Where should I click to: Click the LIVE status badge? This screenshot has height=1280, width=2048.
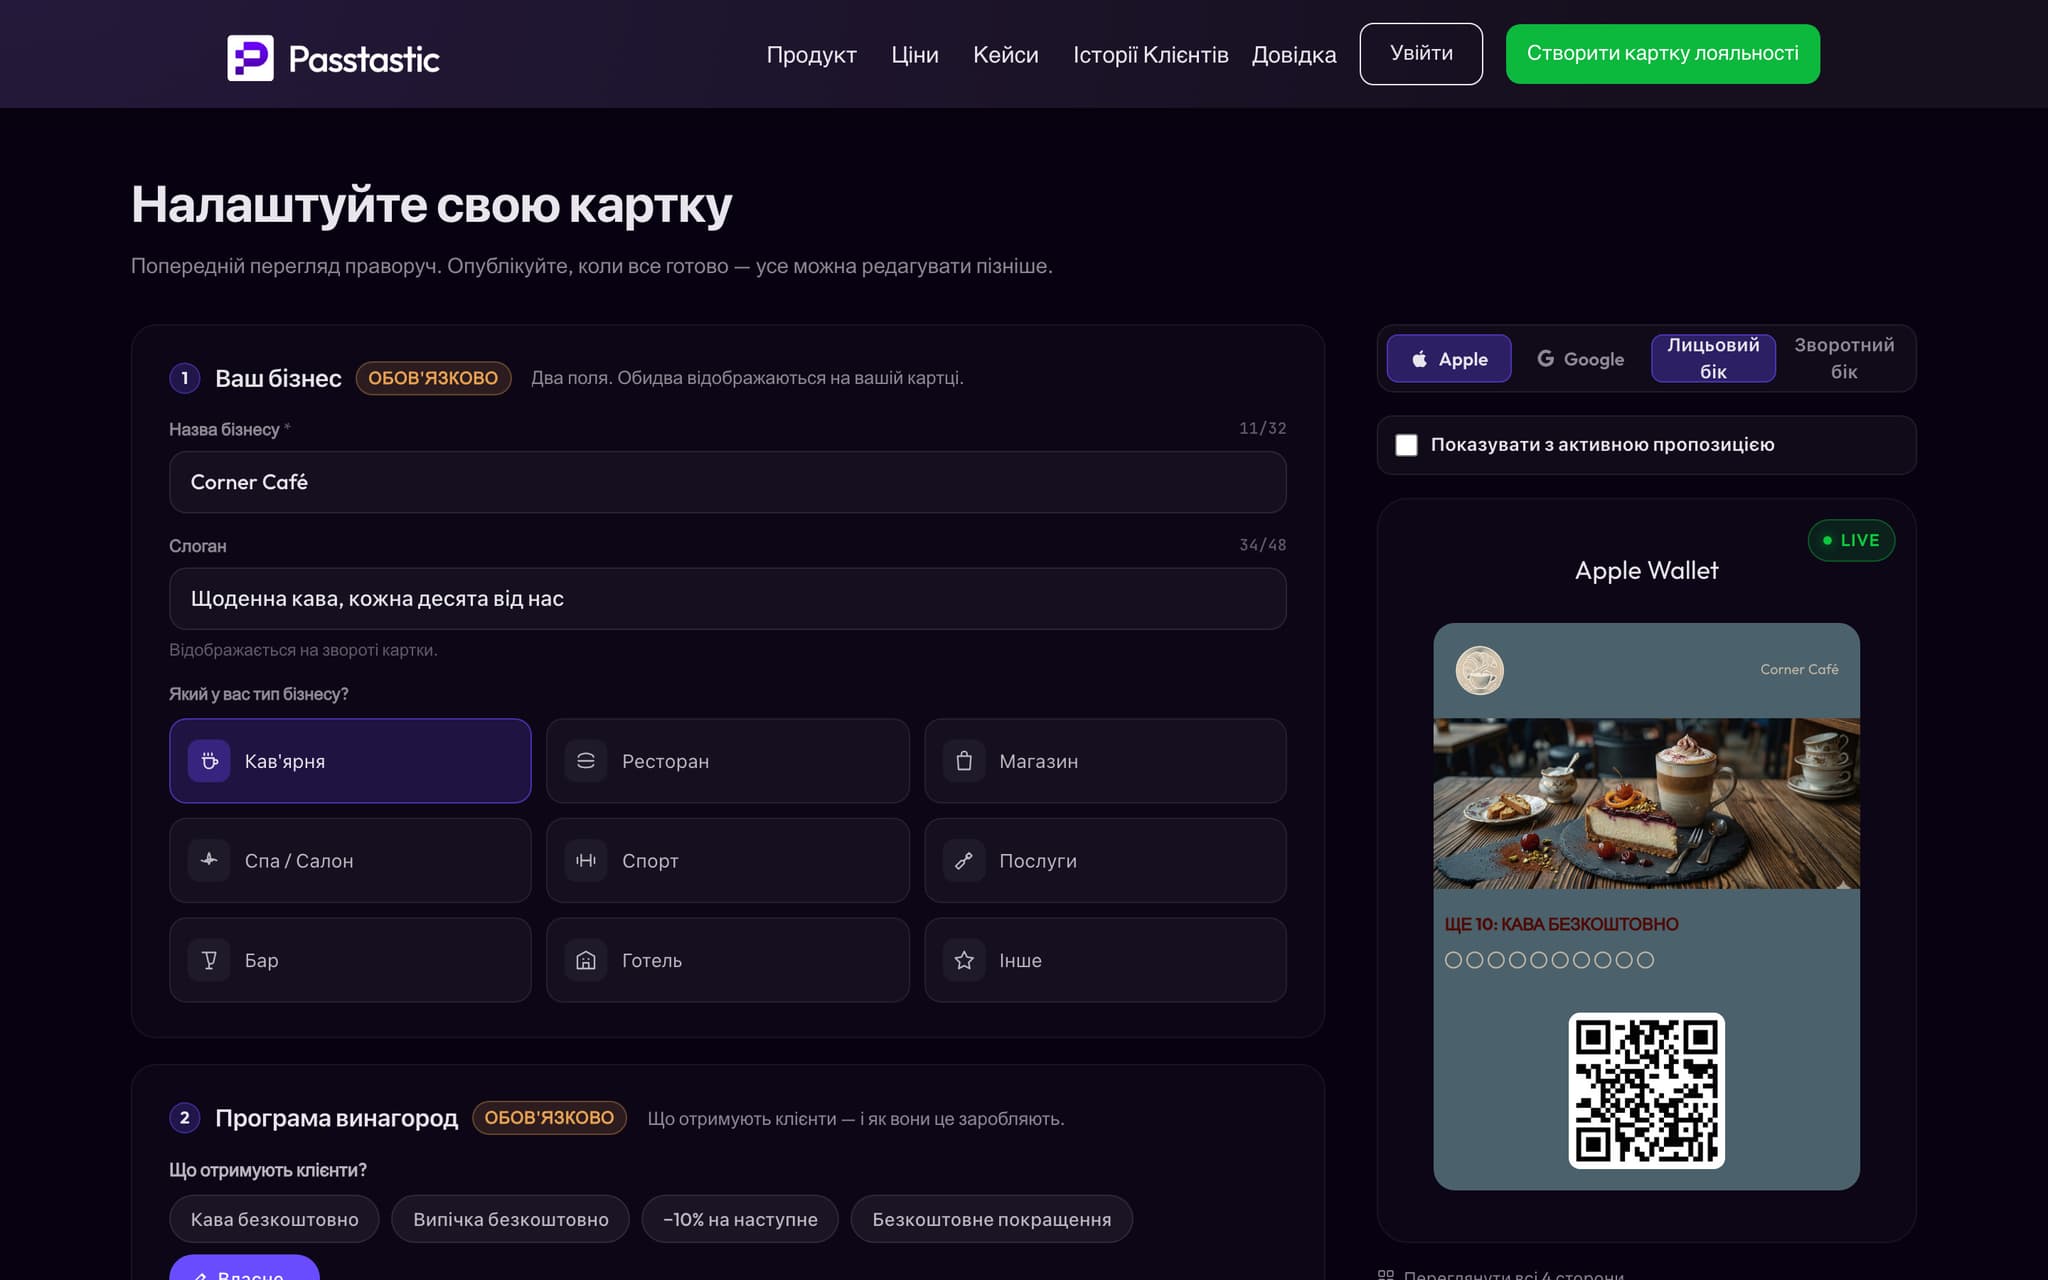(1851, 541)
